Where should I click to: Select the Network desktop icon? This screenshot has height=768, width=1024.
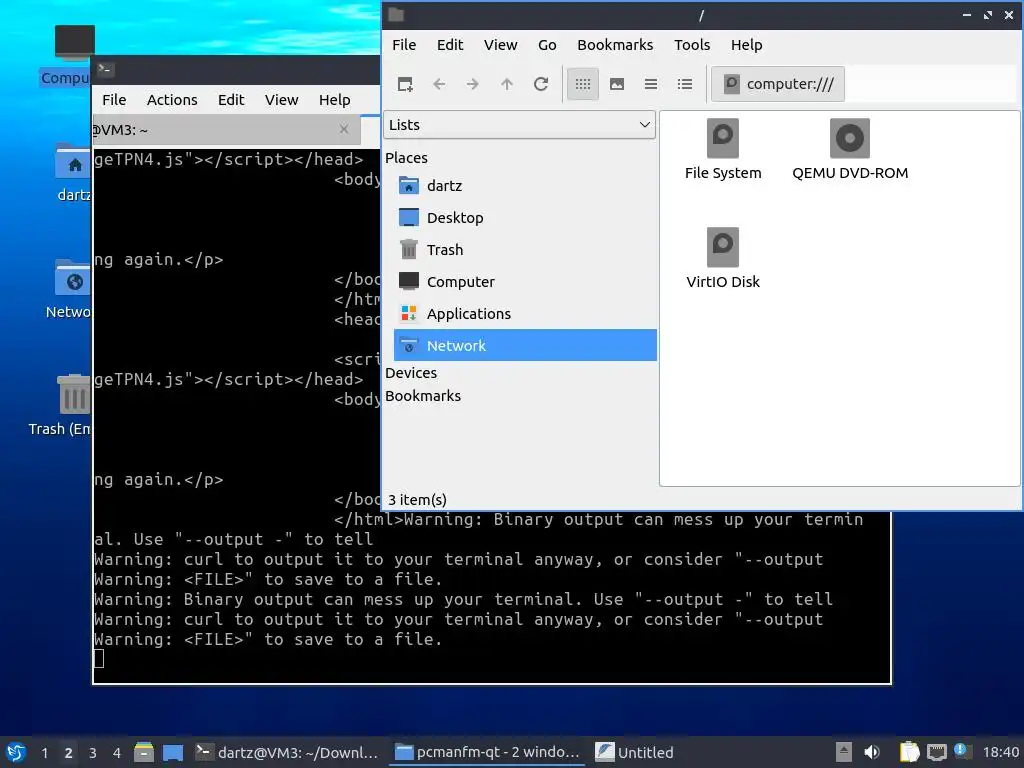[x=68, y=289]
